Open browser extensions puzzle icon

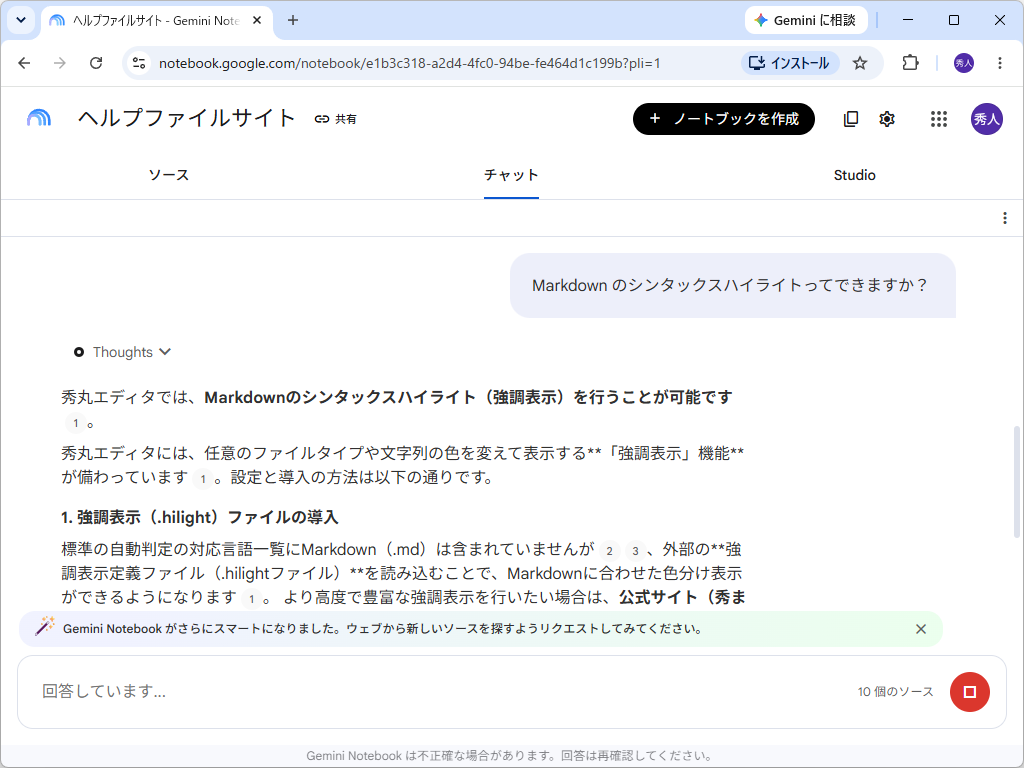pos(910,63)
